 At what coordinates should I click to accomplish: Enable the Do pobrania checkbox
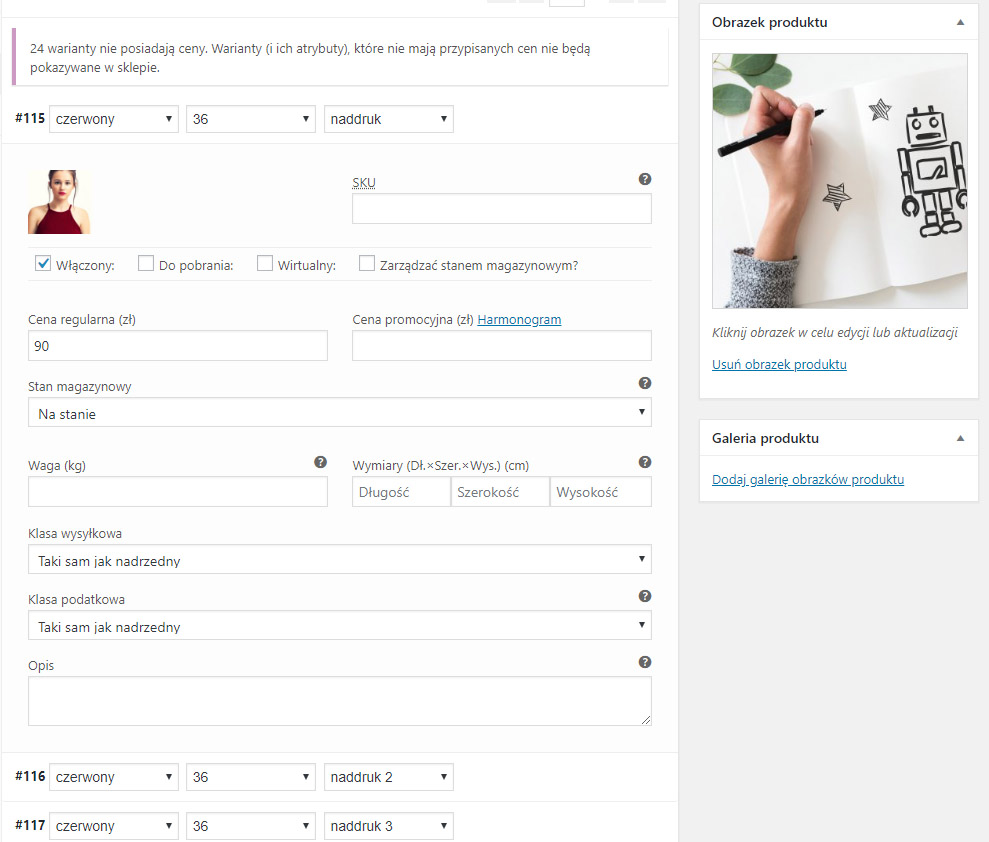pos(146,264)
